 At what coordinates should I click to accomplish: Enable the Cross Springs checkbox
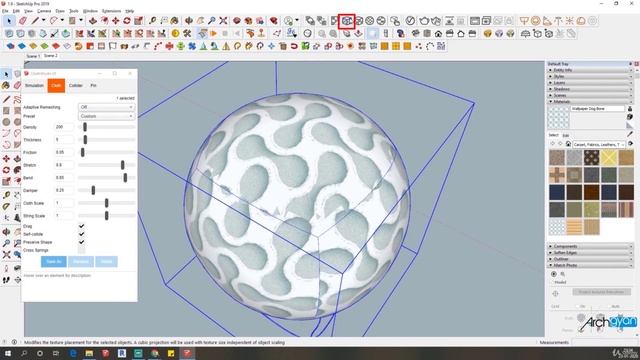tap(82, 250)
